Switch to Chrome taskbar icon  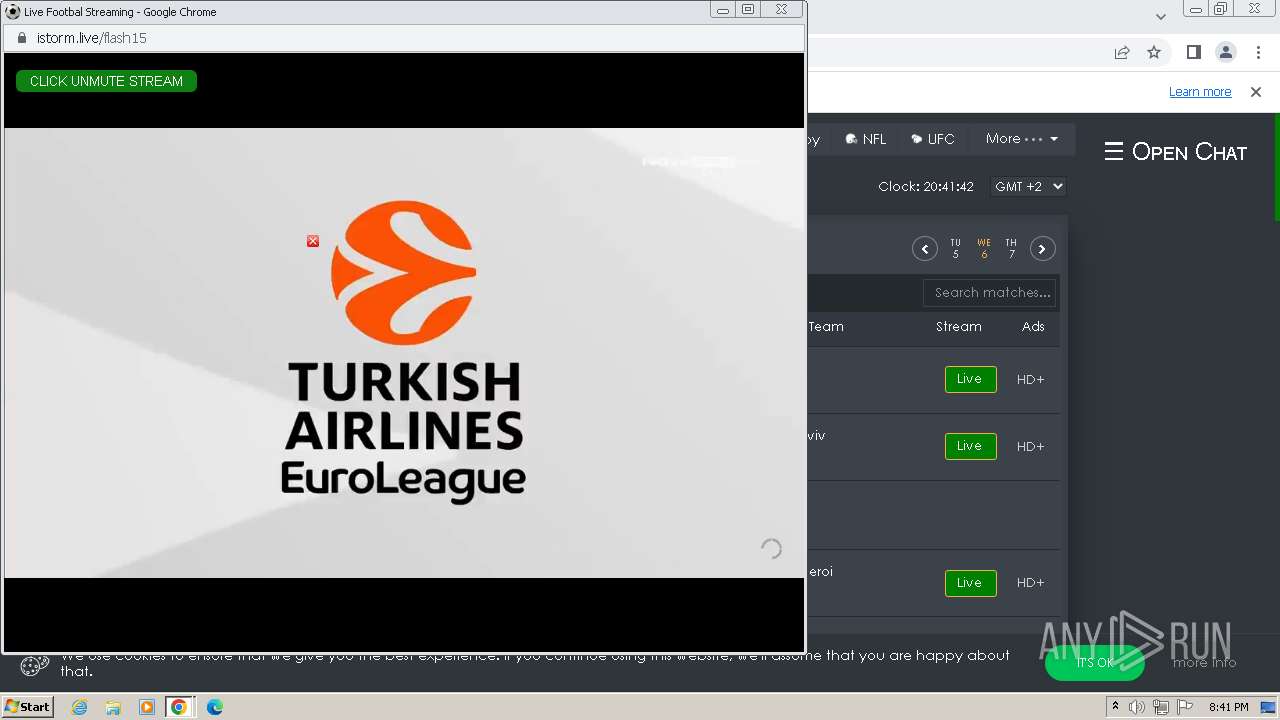179,707
